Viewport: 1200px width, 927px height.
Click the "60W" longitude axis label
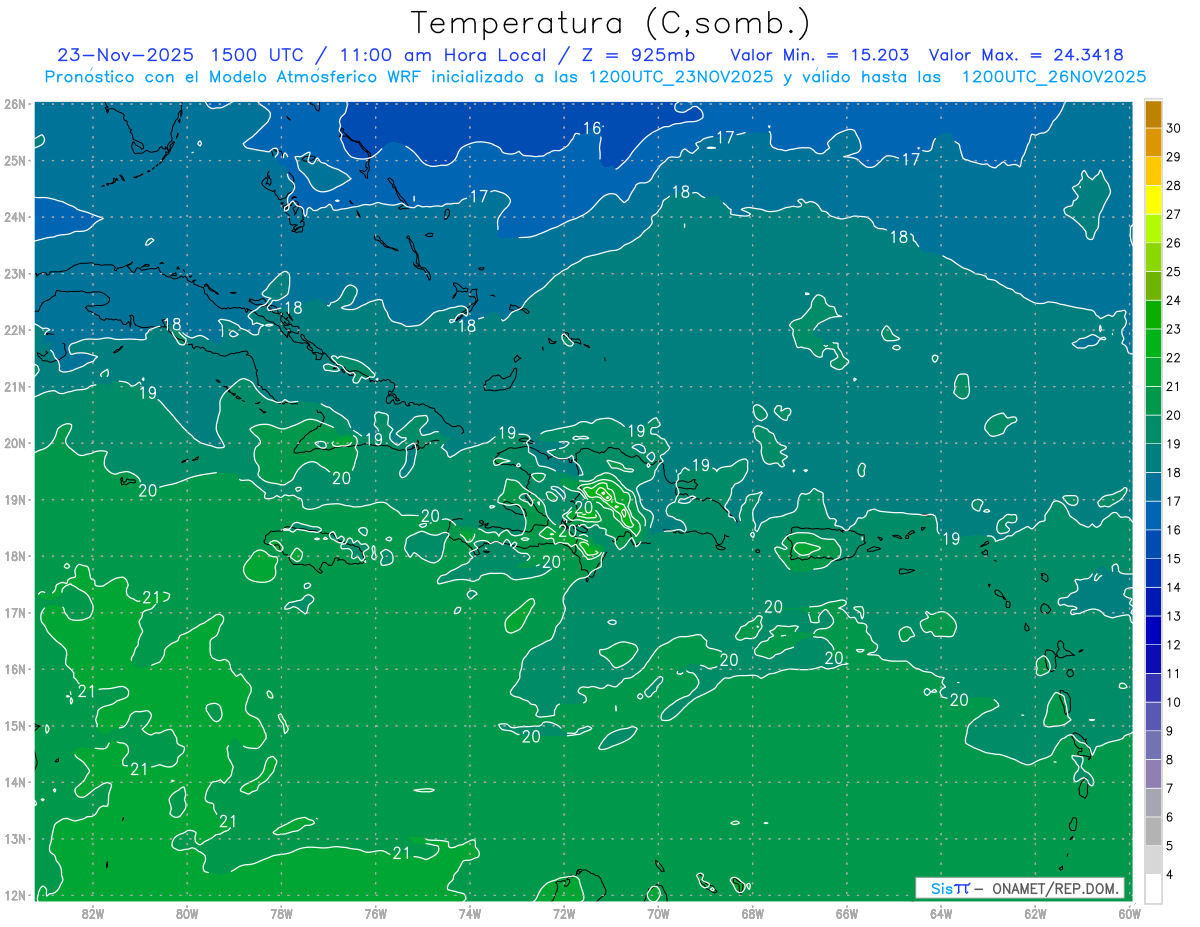(1129, 913)
